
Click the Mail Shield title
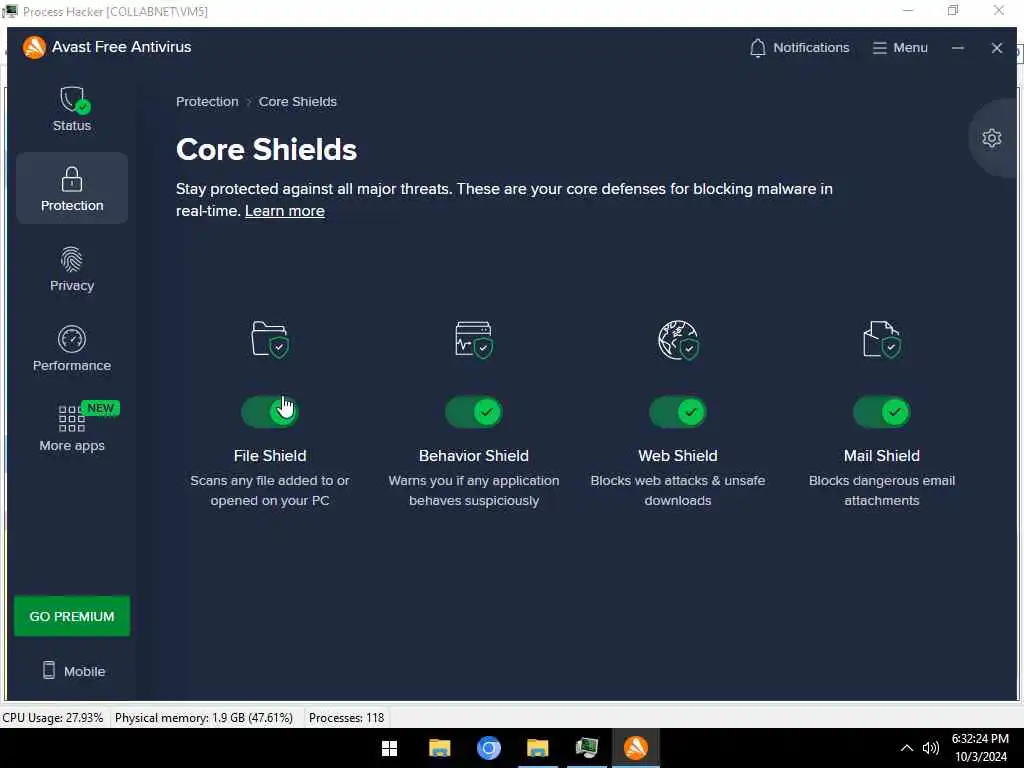pos(882,456)
